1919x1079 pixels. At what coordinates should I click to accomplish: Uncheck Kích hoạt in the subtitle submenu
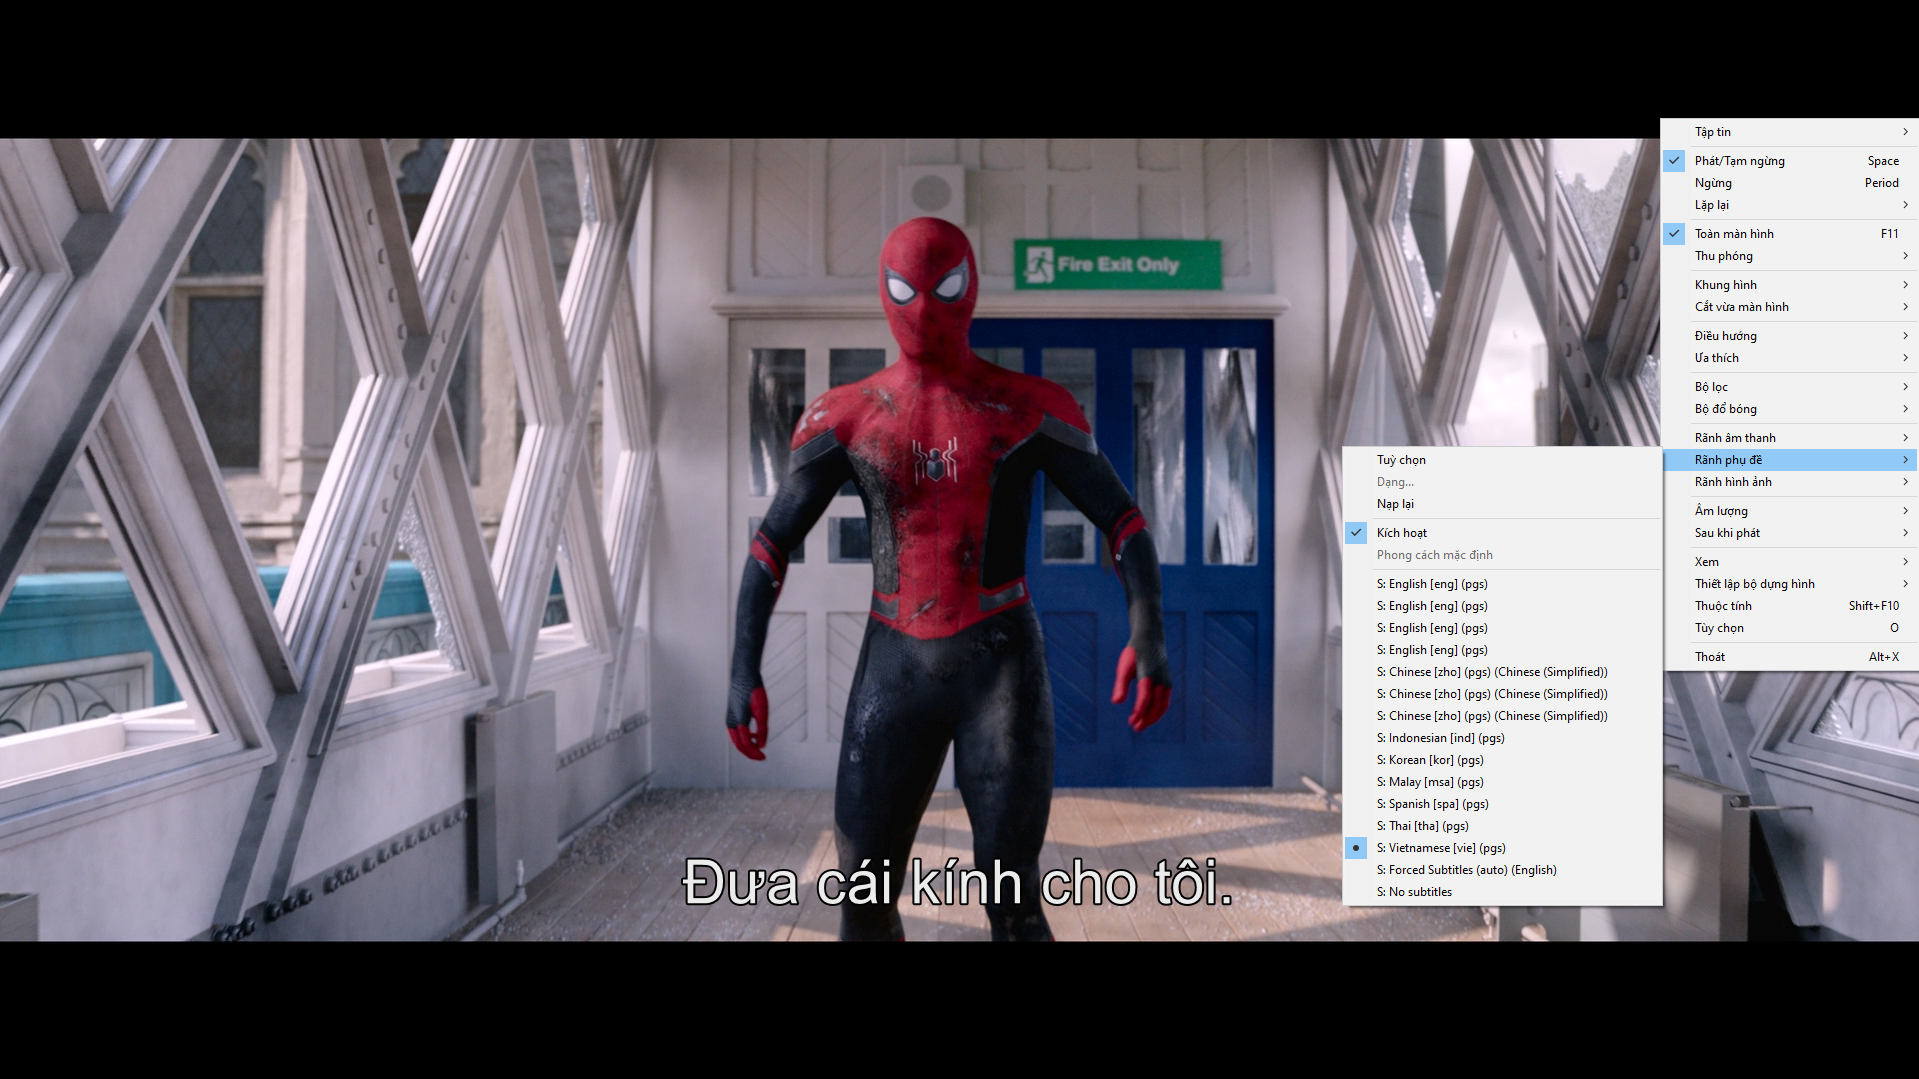[1502, 533]
